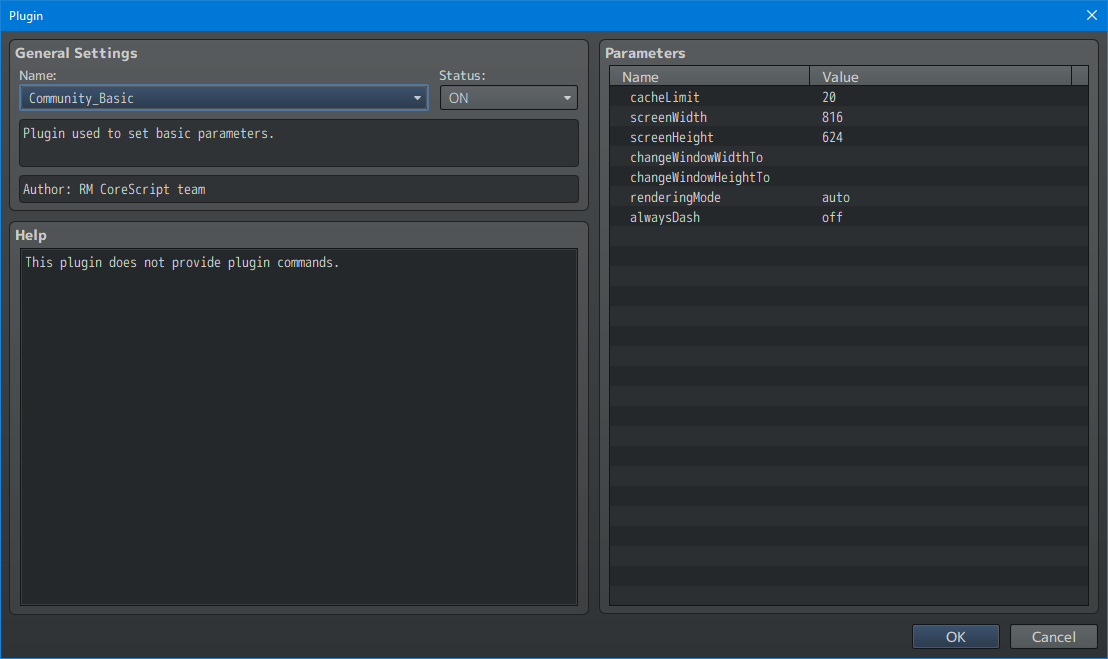Select the screenHeight parameter row

[x=849, y=137]
